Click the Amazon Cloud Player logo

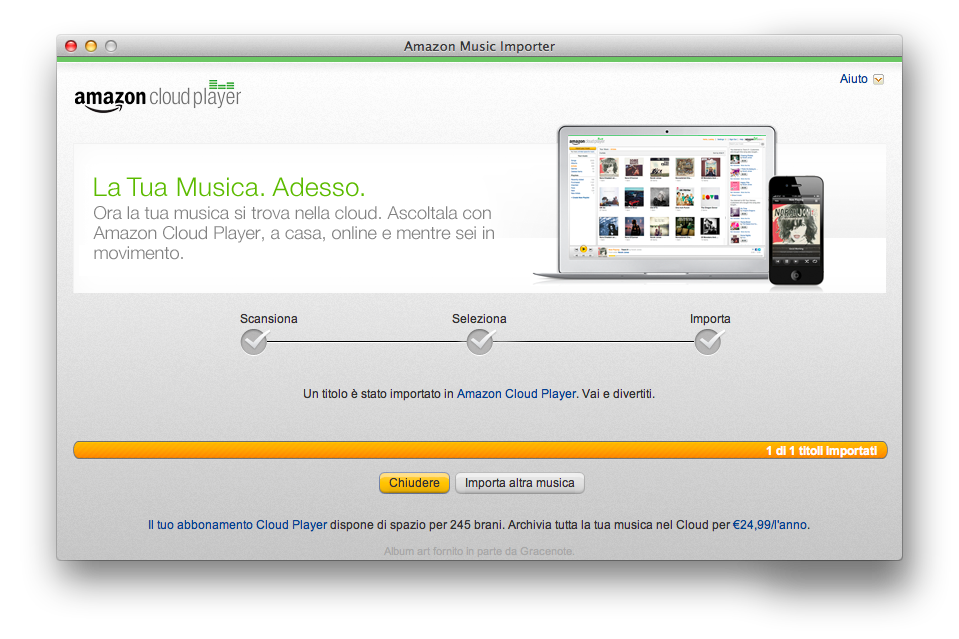pos(157,96)
